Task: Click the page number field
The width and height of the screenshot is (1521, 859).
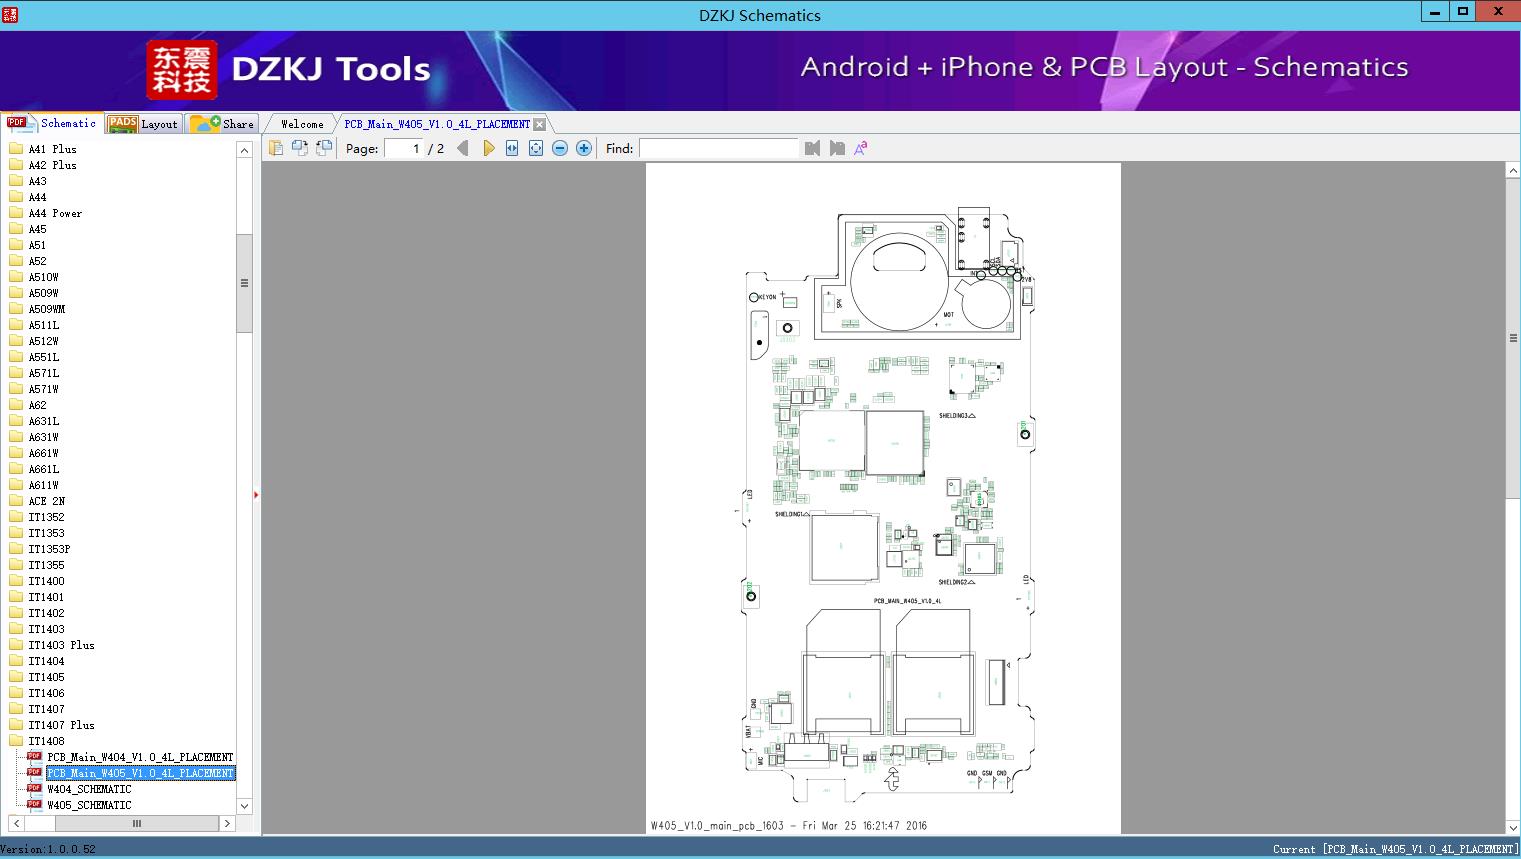Action: 404,148
